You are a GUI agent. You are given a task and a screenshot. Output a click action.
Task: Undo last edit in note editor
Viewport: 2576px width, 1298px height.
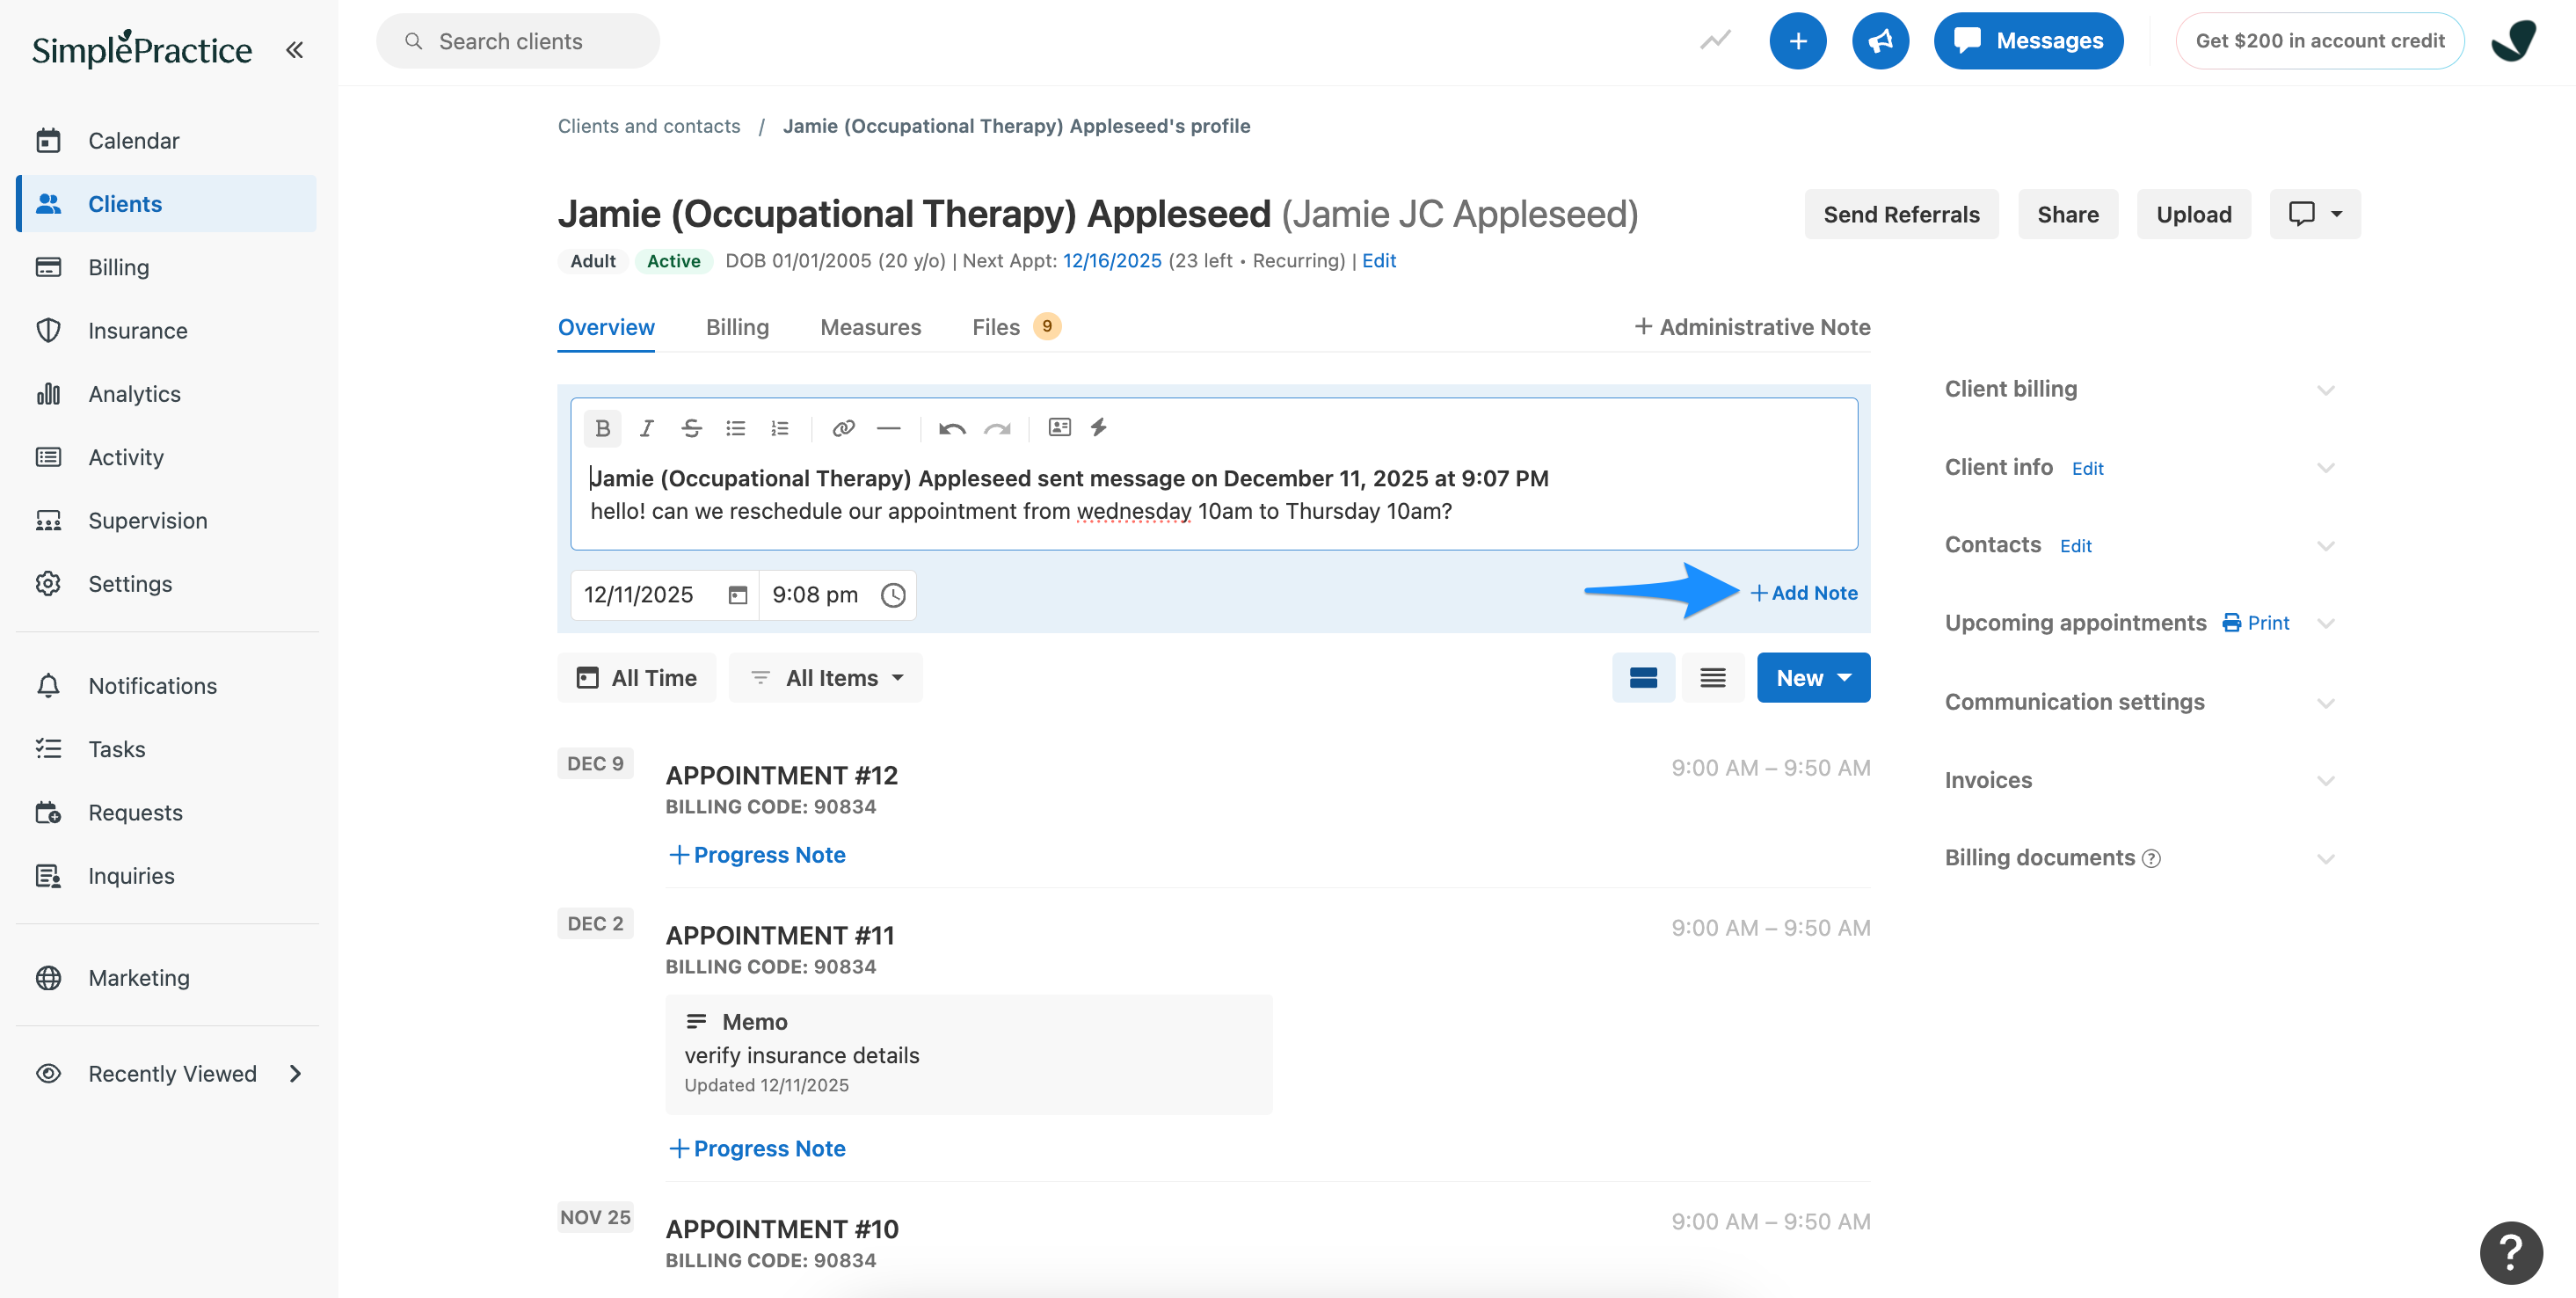point(952,428)
